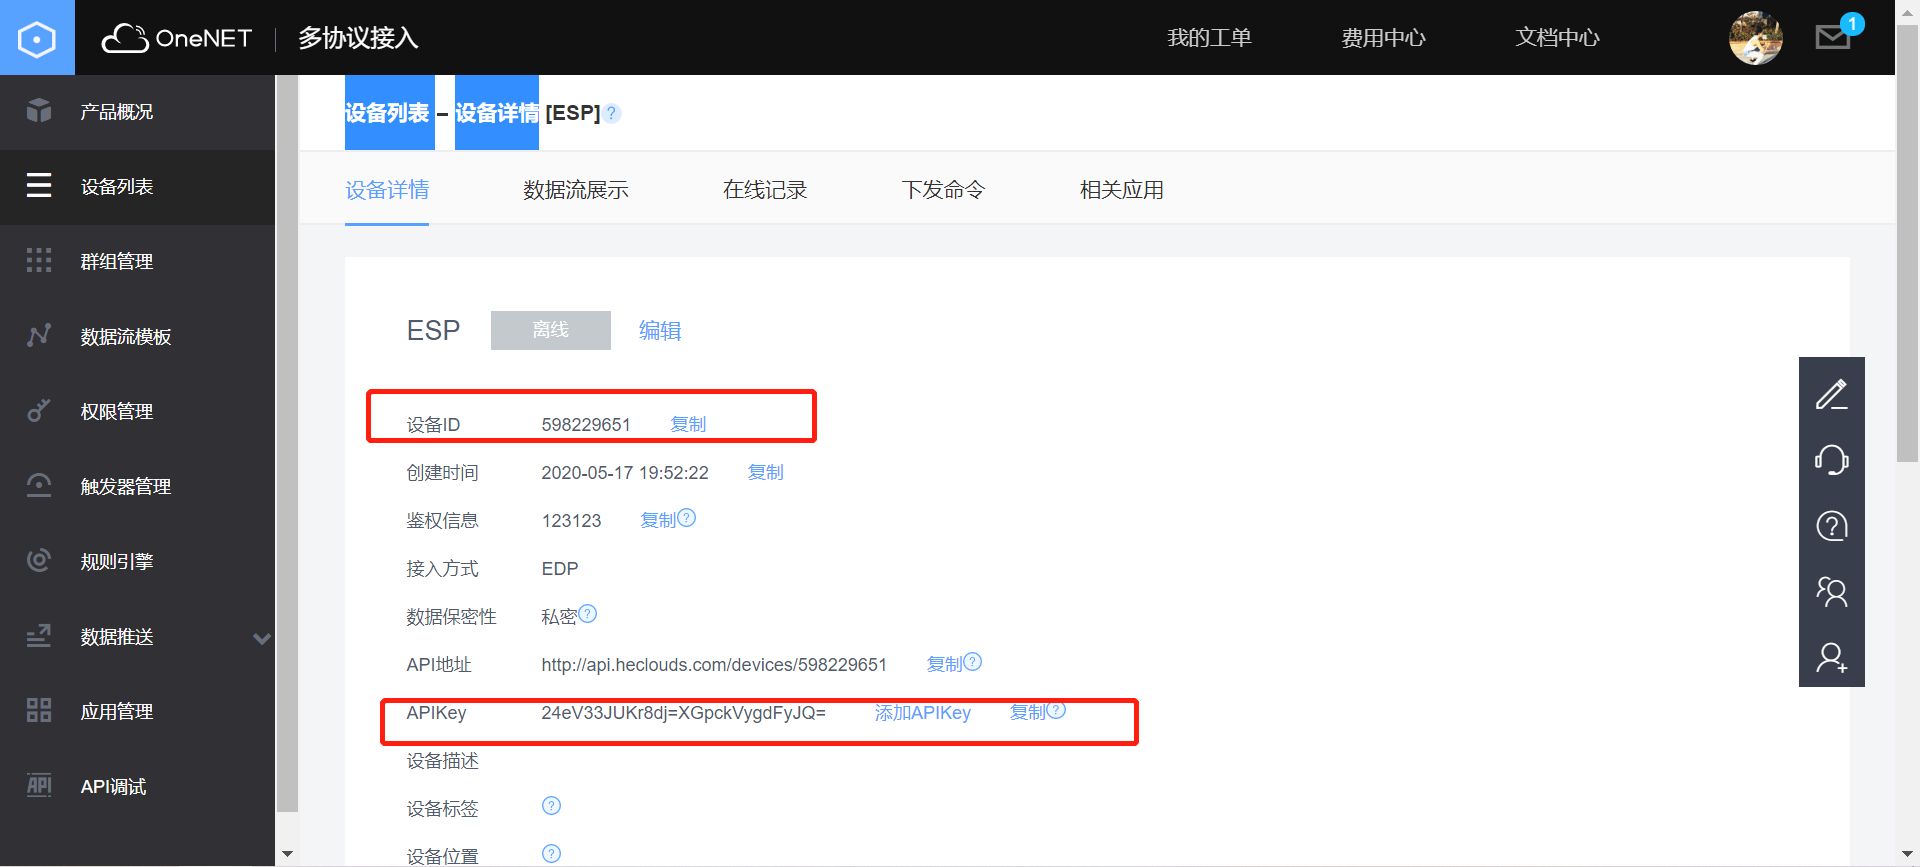The height and width of the screenshot is (867, 1920).
Task: Switch to the 设备详情 tab
Action: pos(387,190)
